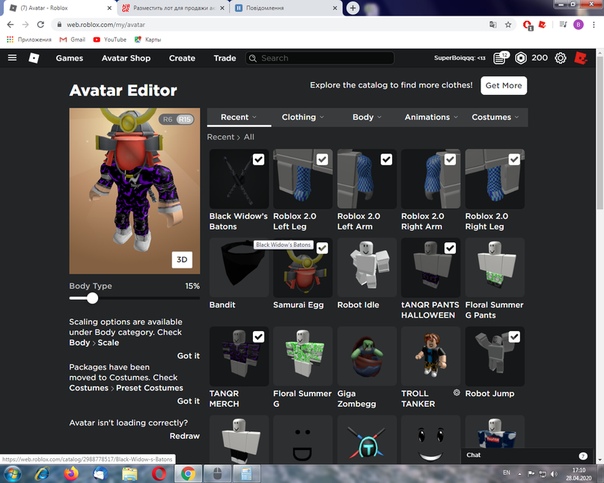Viewport: 604px width, 483px height.
Task: Open the Robux balance icon
Action: tap(521, 58)
